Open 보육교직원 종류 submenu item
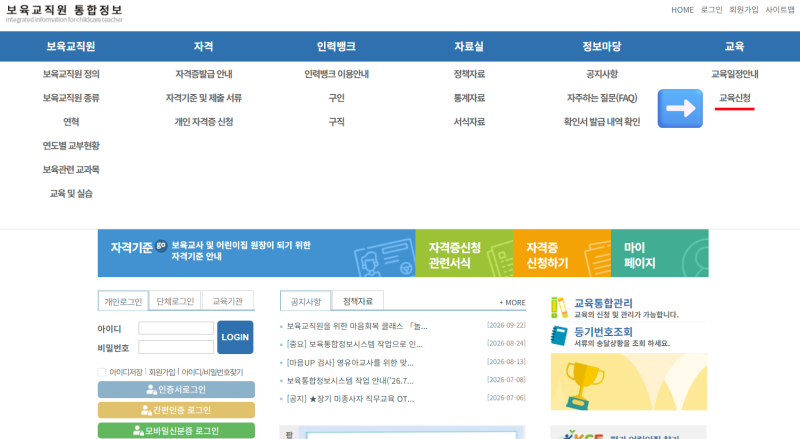Viewport: 800px width, 439px height. (x=71, y=98)
